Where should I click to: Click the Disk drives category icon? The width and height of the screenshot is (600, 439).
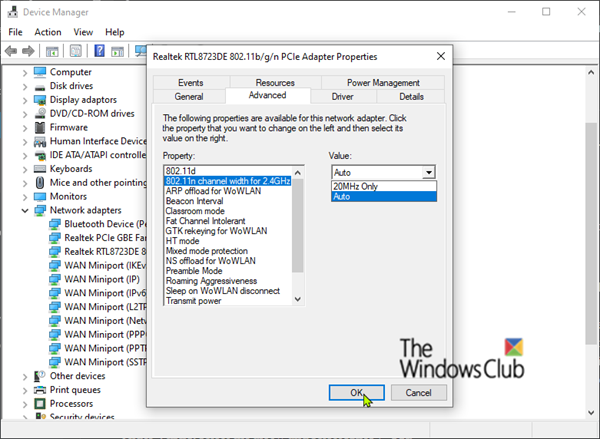pos(40,86)
